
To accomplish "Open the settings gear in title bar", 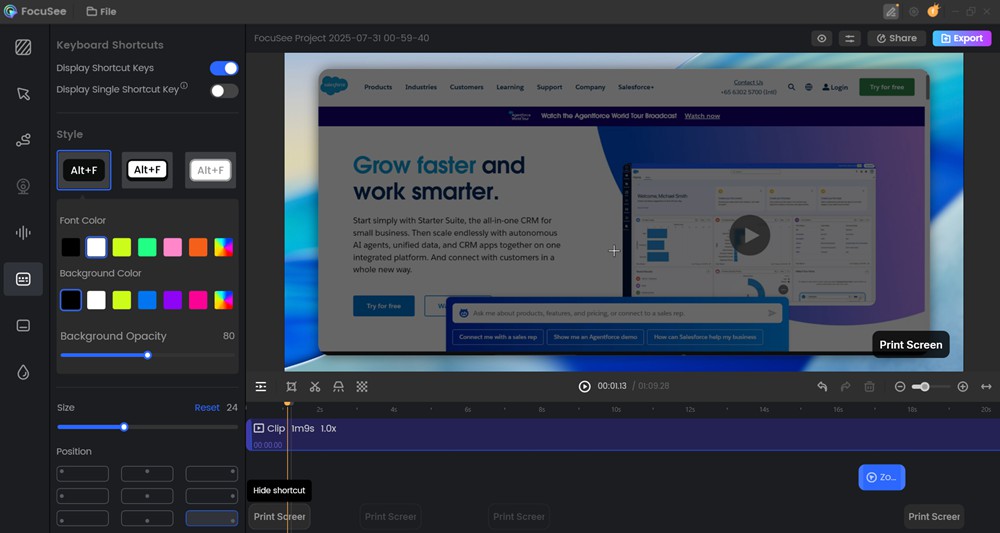I will coord(913,11).
